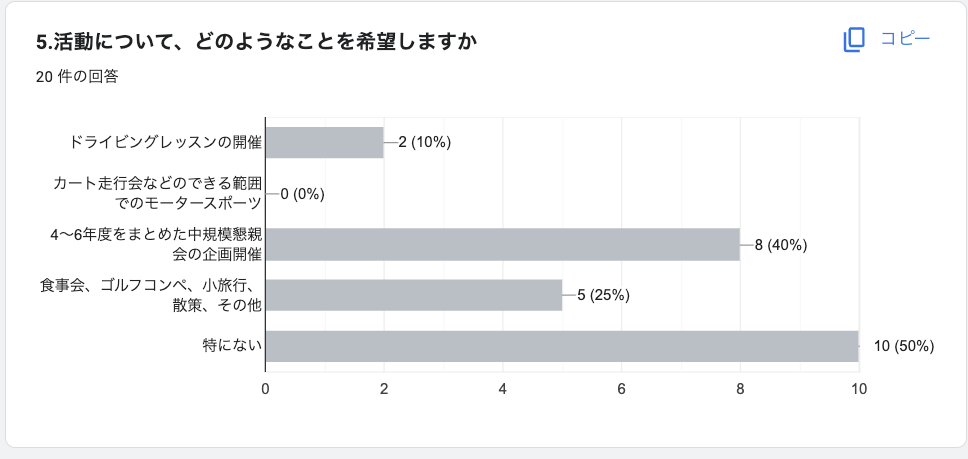
Task: Click the 20 件の回答 response count
Action: coord(76,76)
